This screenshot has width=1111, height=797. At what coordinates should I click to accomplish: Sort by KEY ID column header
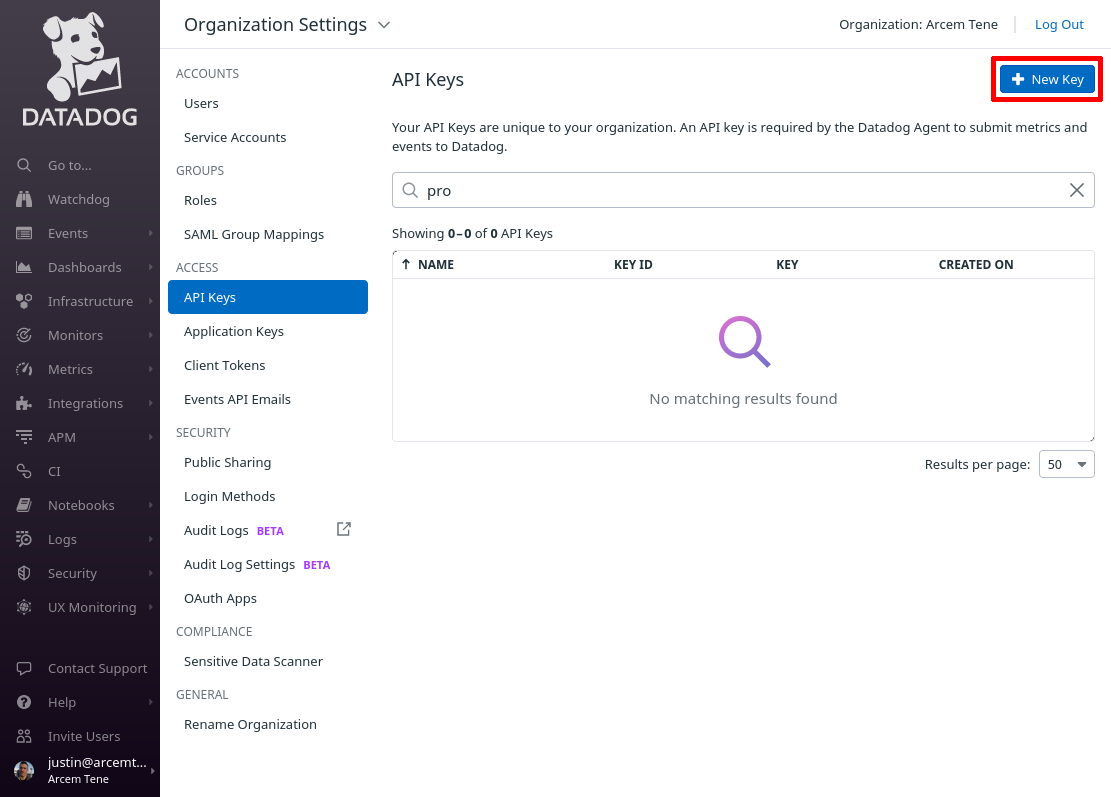pyautogui.click(x=633, y=264)
